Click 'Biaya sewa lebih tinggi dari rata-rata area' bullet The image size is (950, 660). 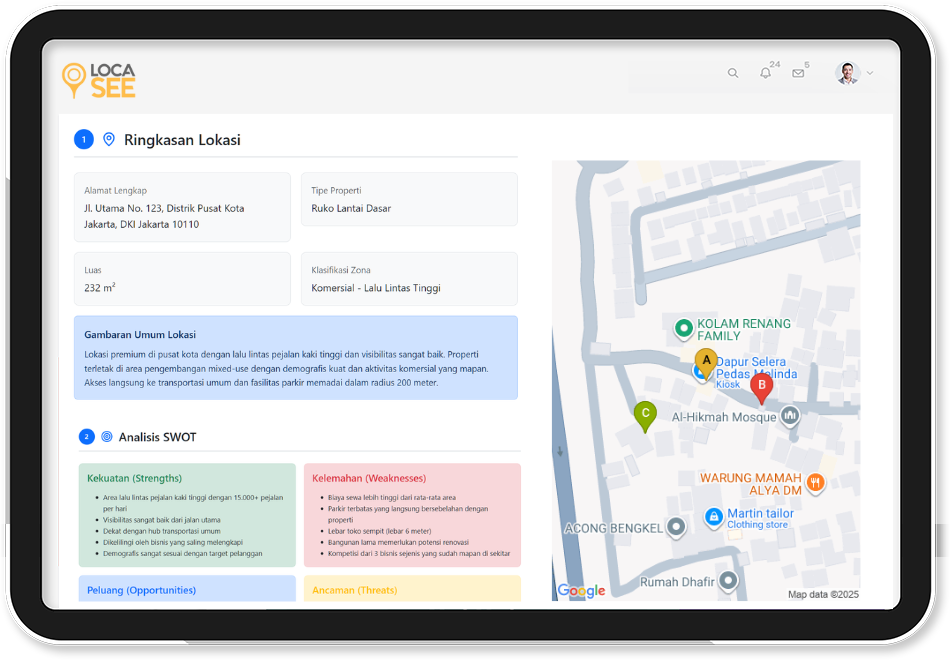(392, 498)
